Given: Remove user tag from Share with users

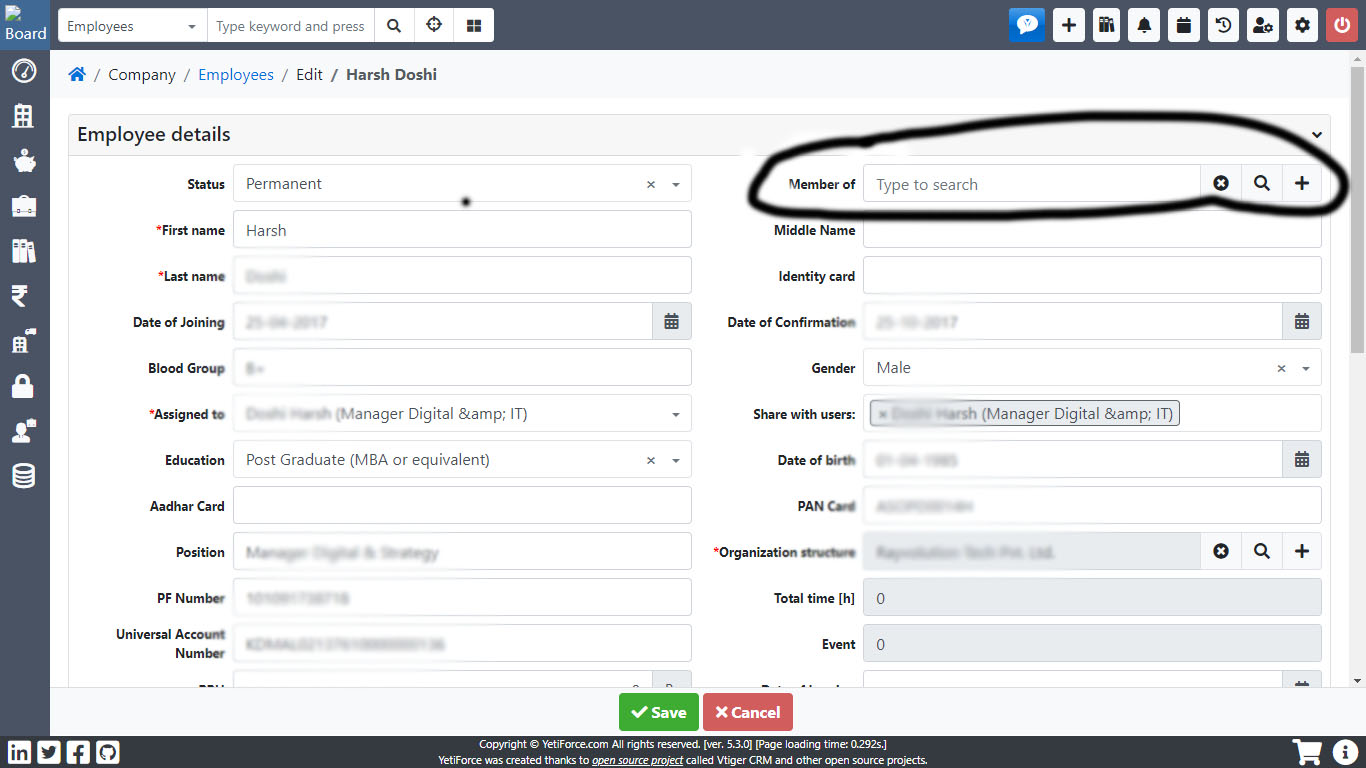Looking at the screenshot, I should (883, 414).
